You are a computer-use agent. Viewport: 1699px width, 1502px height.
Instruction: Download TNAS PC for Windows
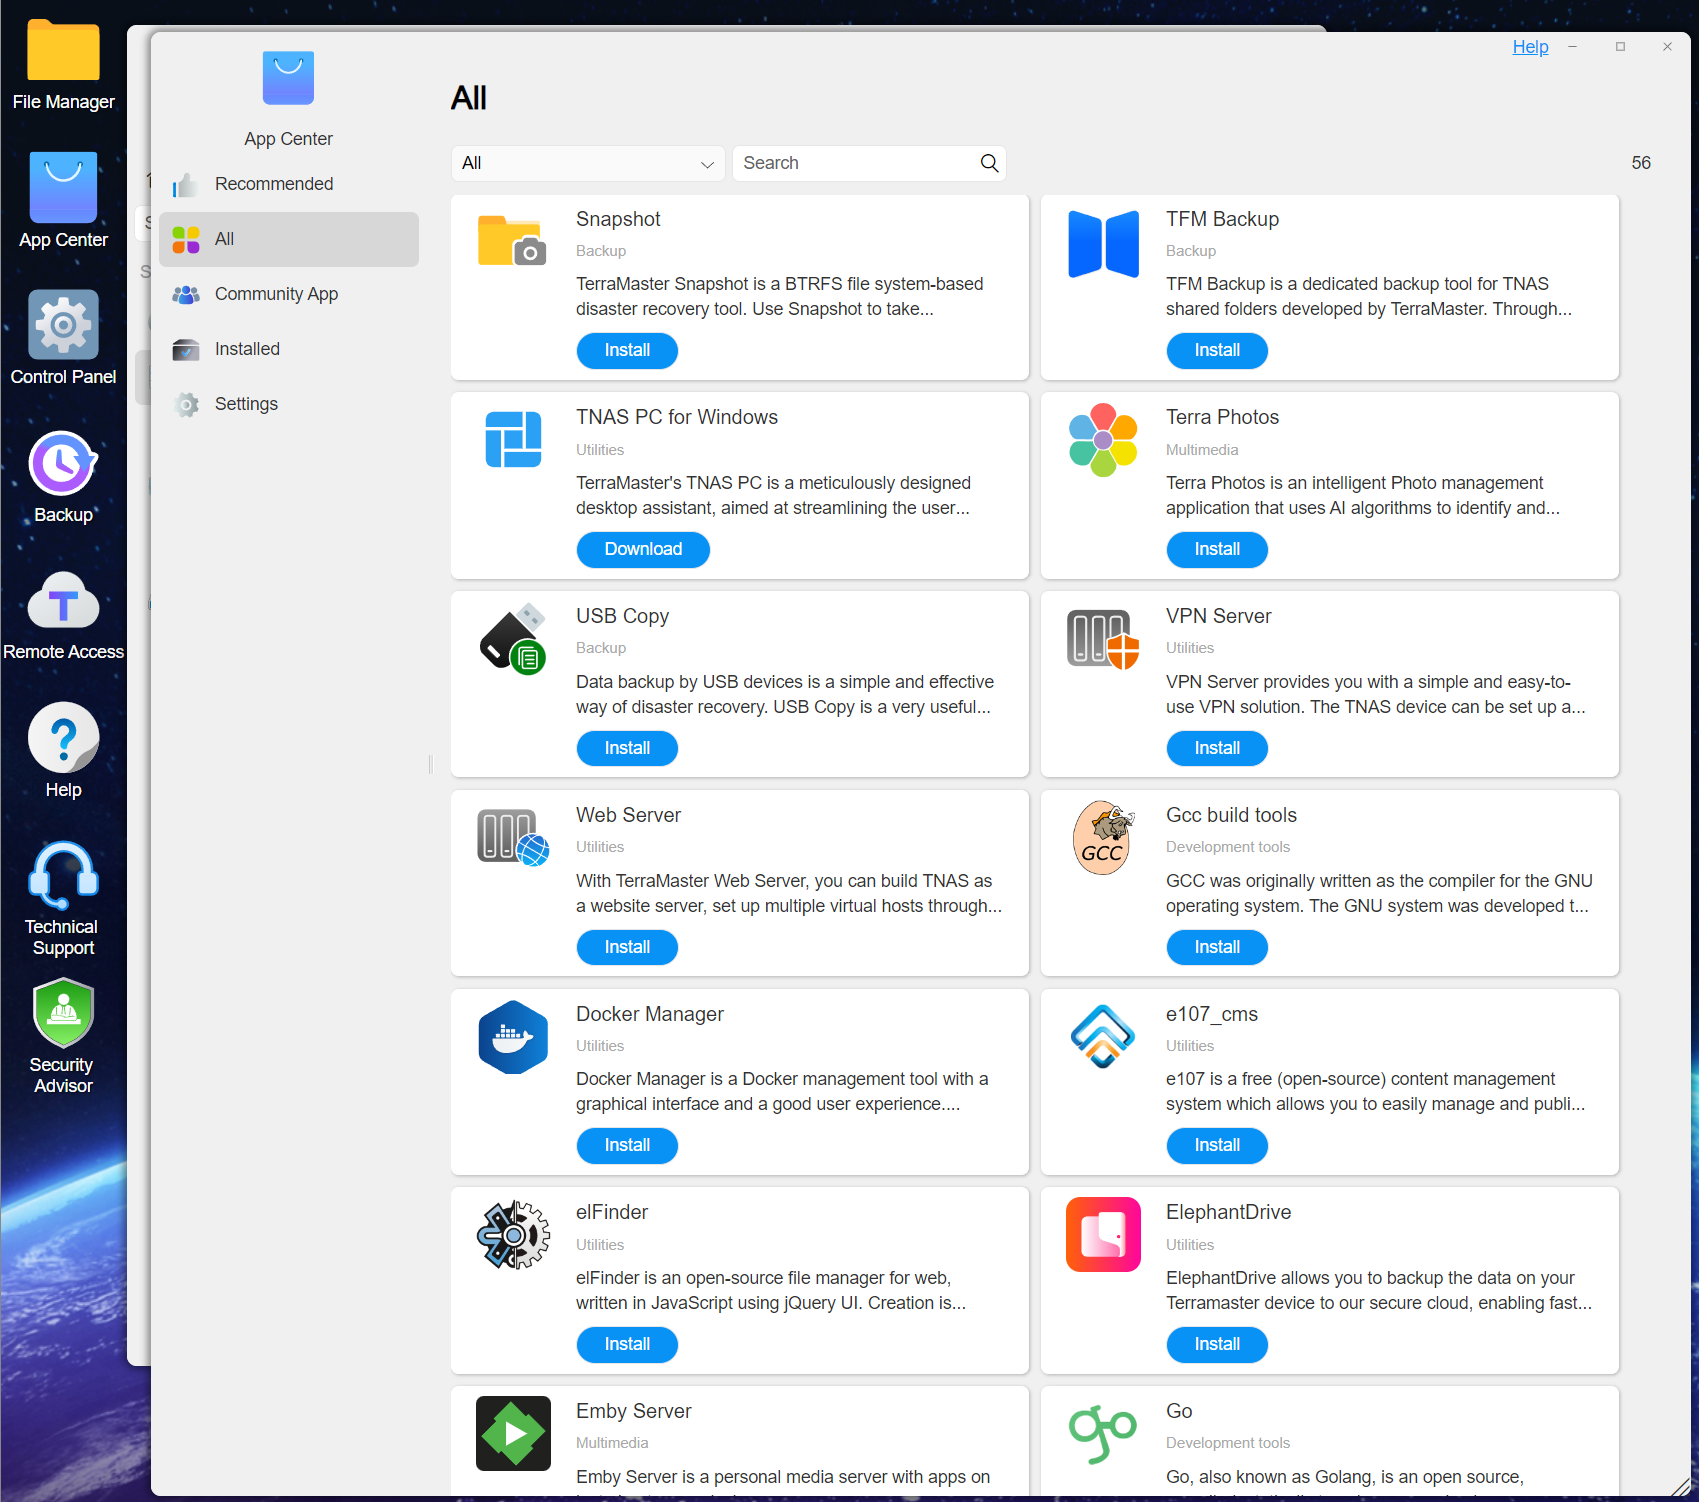pos(643,549)
